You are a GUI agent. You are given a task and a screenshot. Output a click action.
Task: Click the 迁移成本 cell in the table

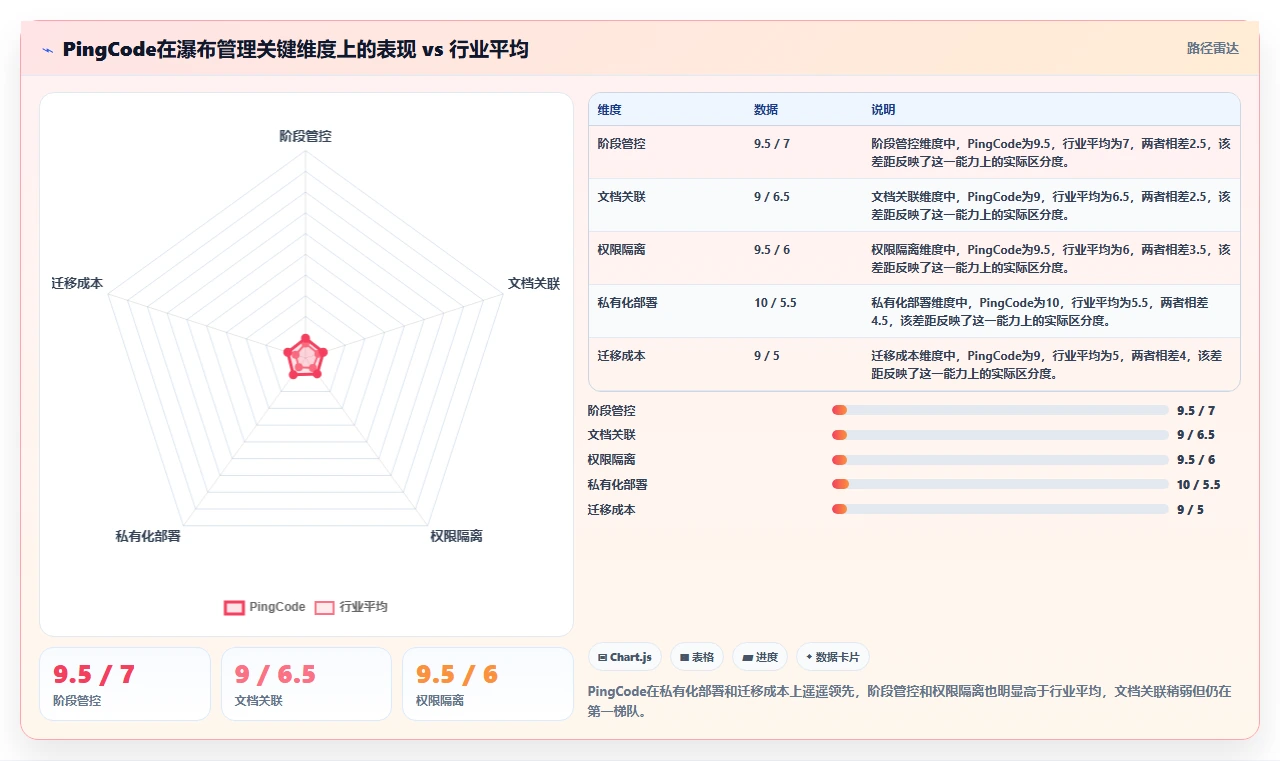pyautogui.click(x=621, y=356)
